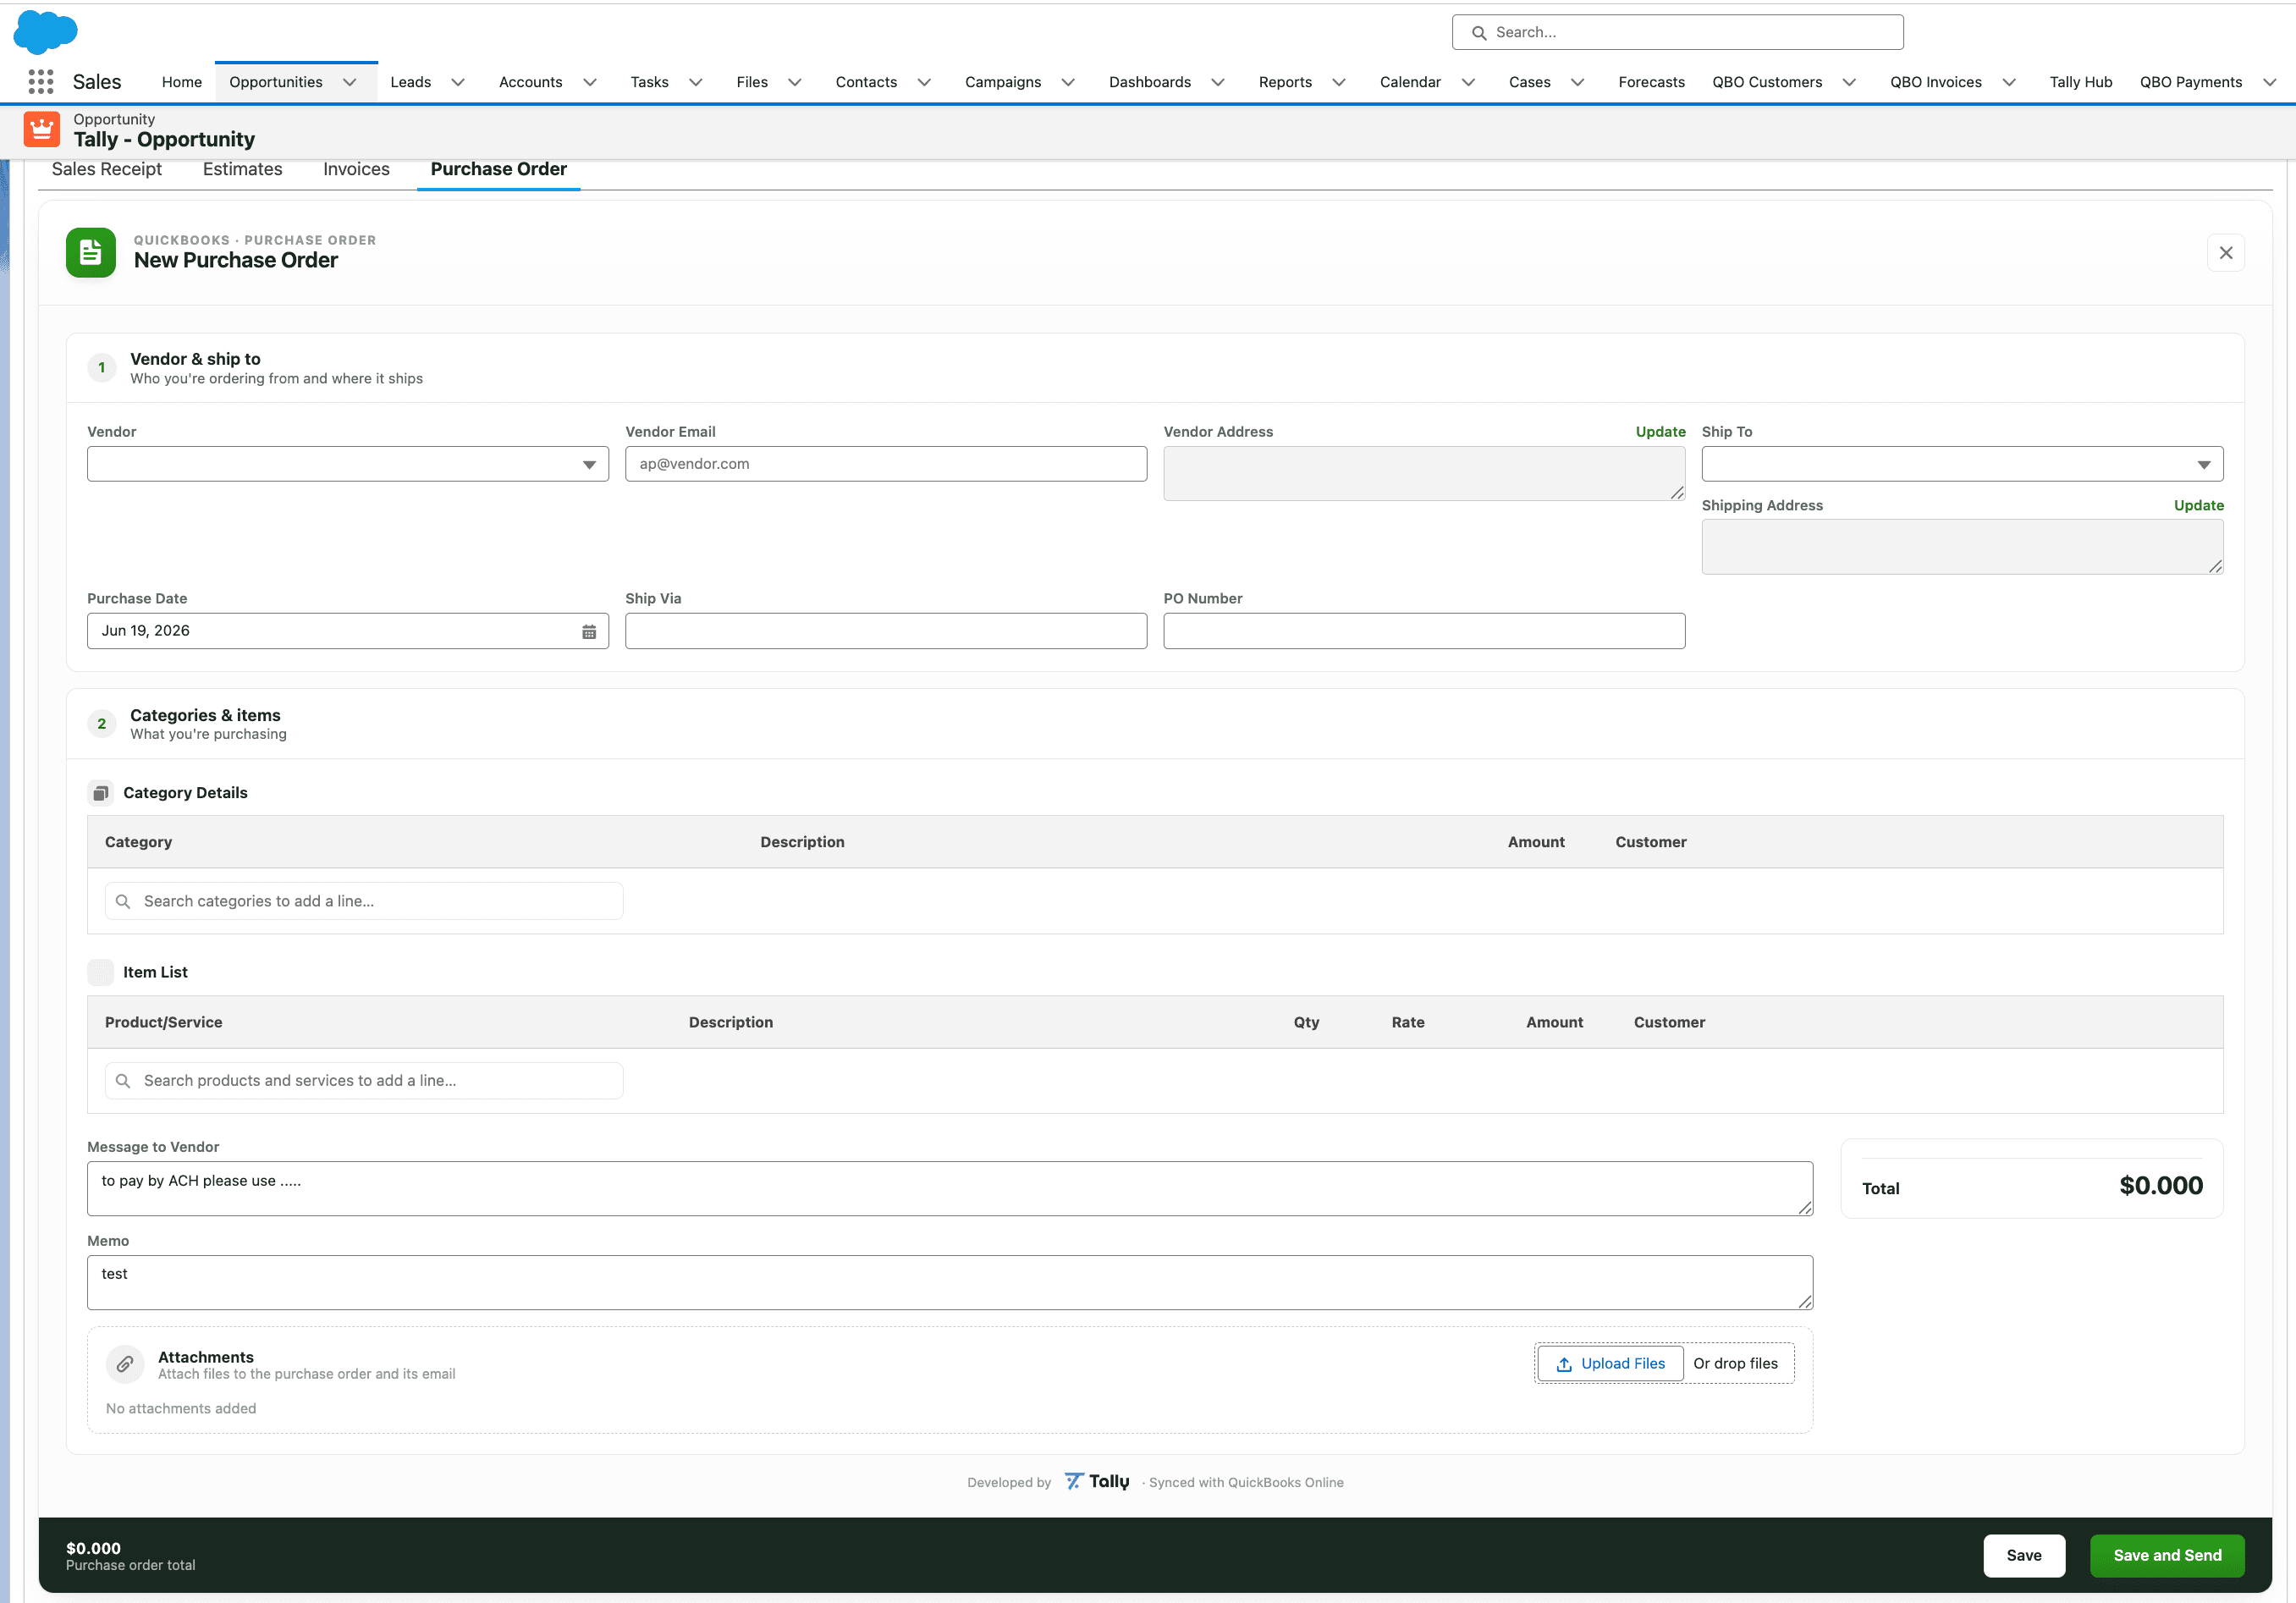Go to the Home nav item
Viewport: 2296px width, 1603px height.
(x=182, y=82)
